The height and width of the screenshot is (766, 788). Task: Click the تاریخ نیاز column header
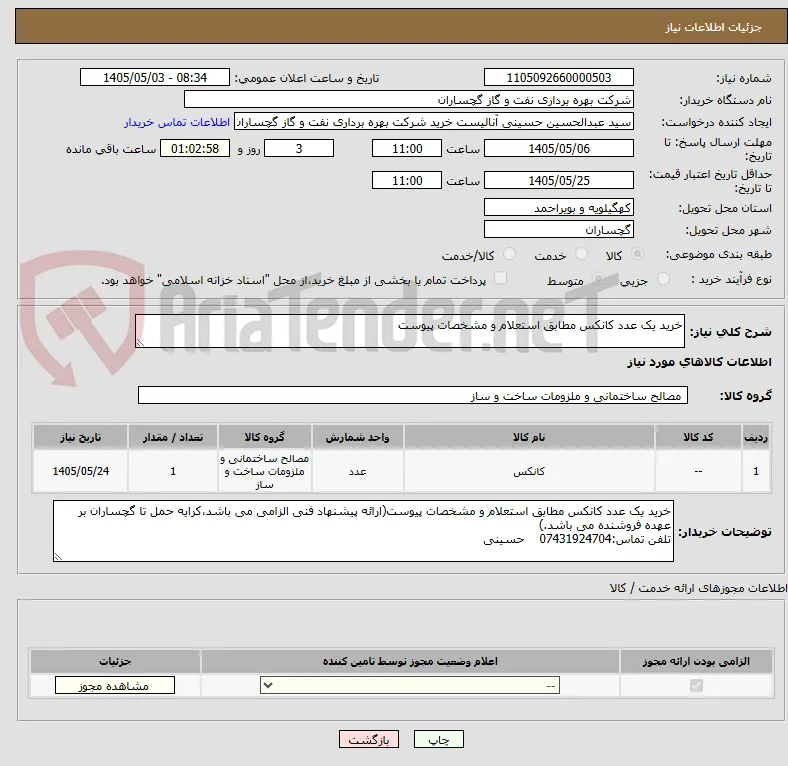point(80,437)
